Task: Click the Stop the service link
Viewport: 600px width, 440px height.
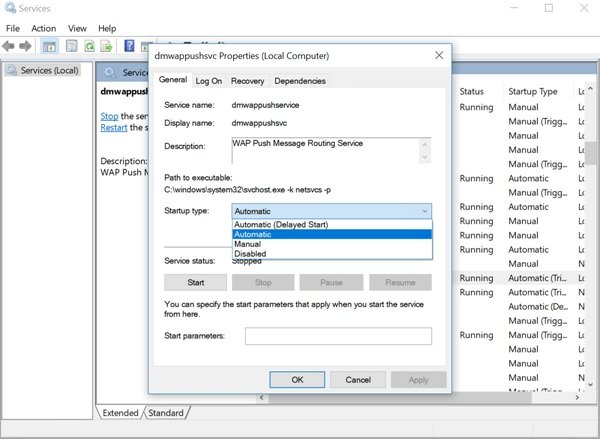Action: coord(109,116)
